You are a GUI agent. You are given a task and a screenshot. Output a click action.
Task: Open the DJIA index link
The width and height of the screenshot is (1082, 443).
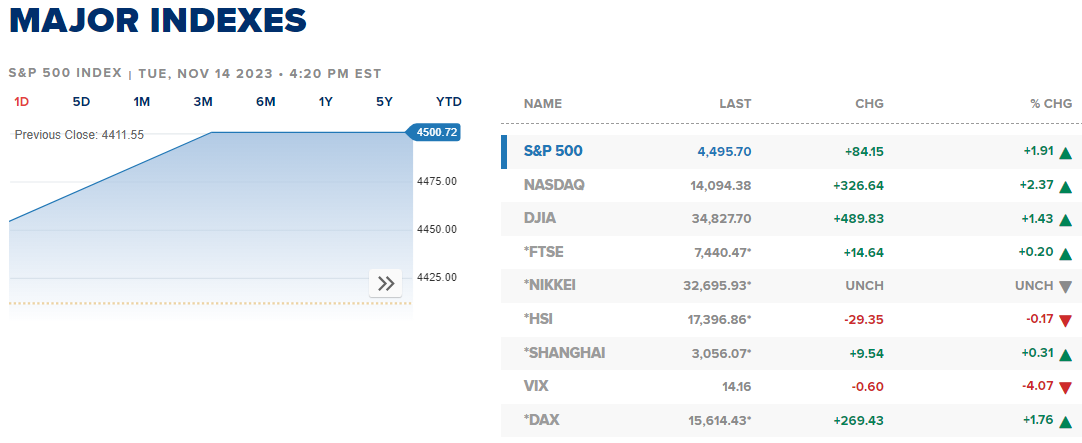pos(541,218)
